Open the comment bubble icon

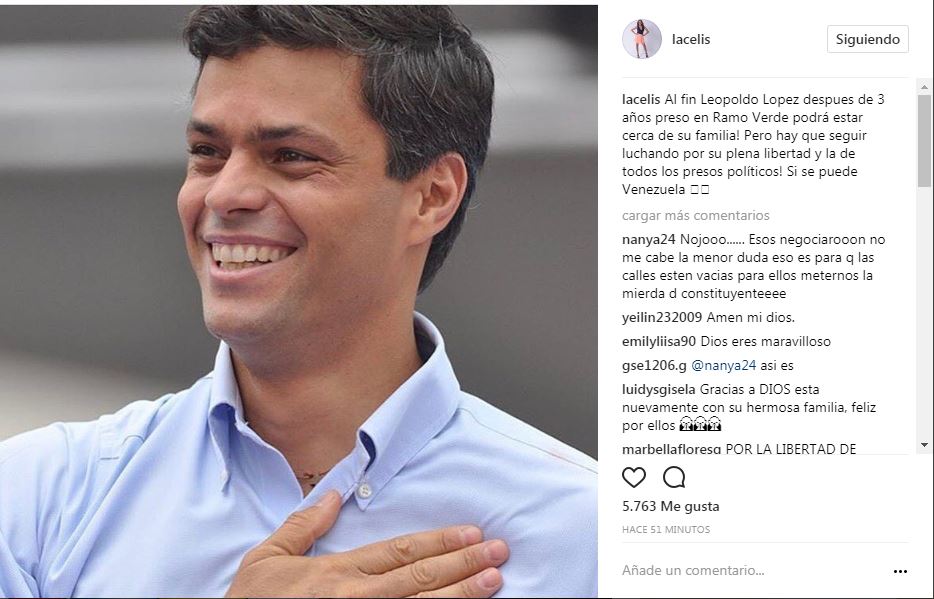tap(674, 477)
